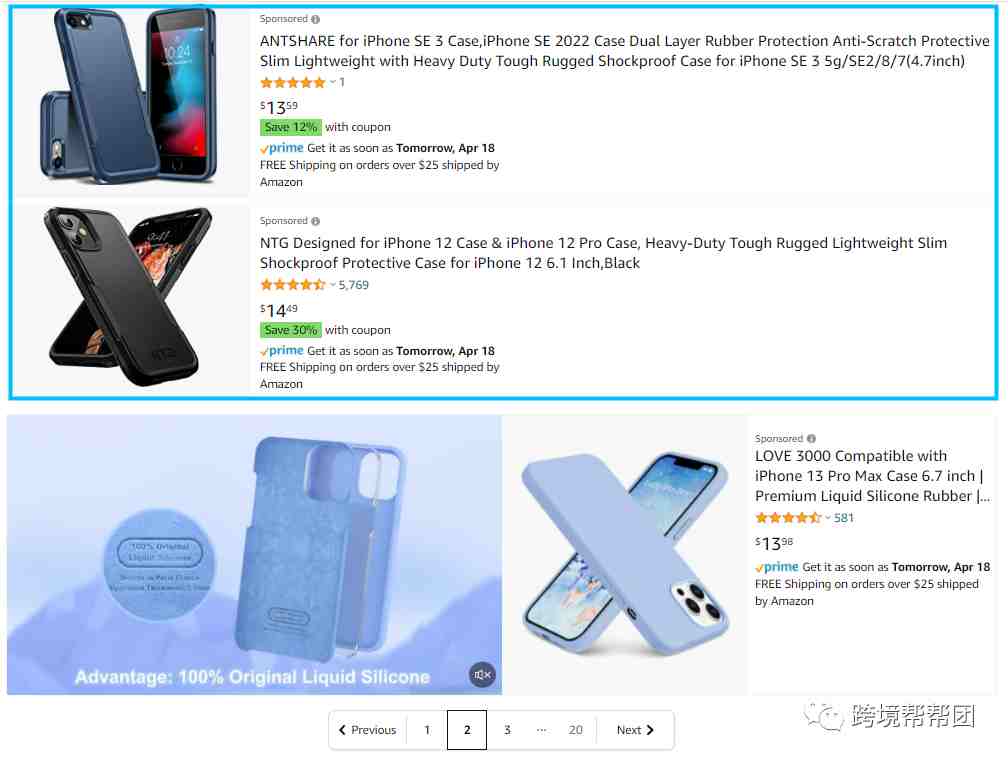The height and width of the screenshot is (760, 1008).
Task: Click info icon beside LOVE 3000 Sponsored label
Action: [x=811, y=439]
